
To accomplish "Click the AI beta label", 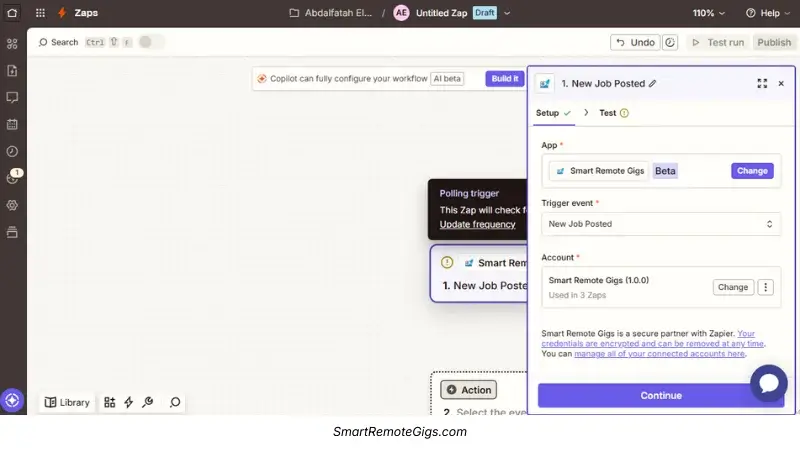I will [x=447, y=79].
